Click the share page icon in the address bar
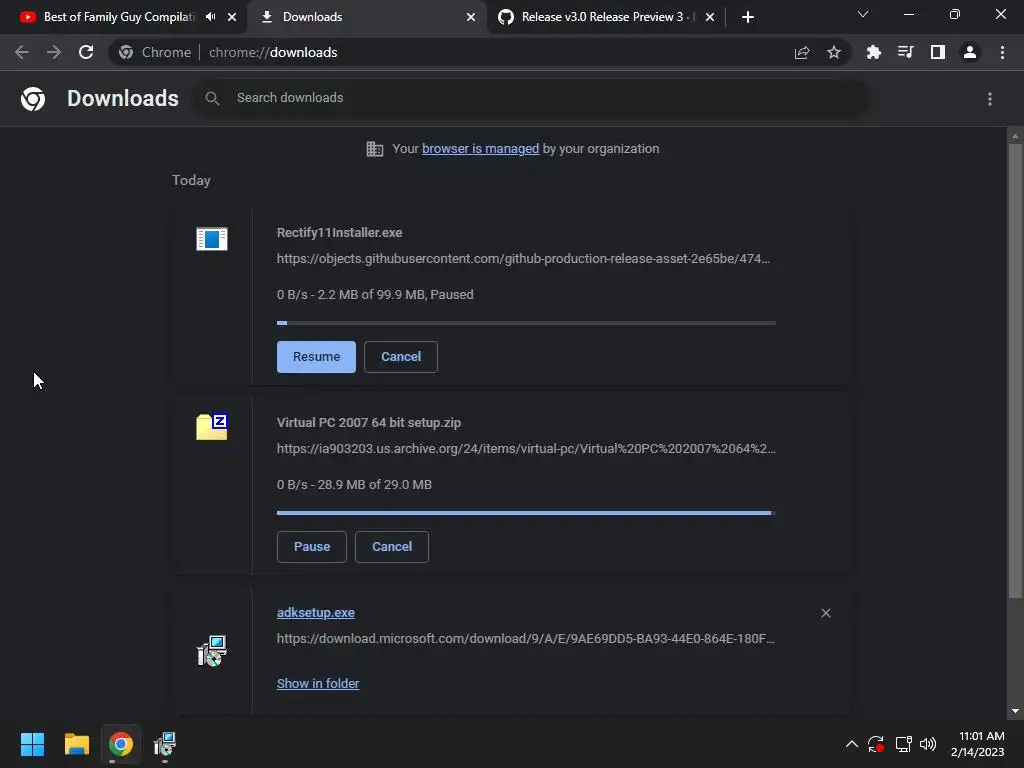 802,52
